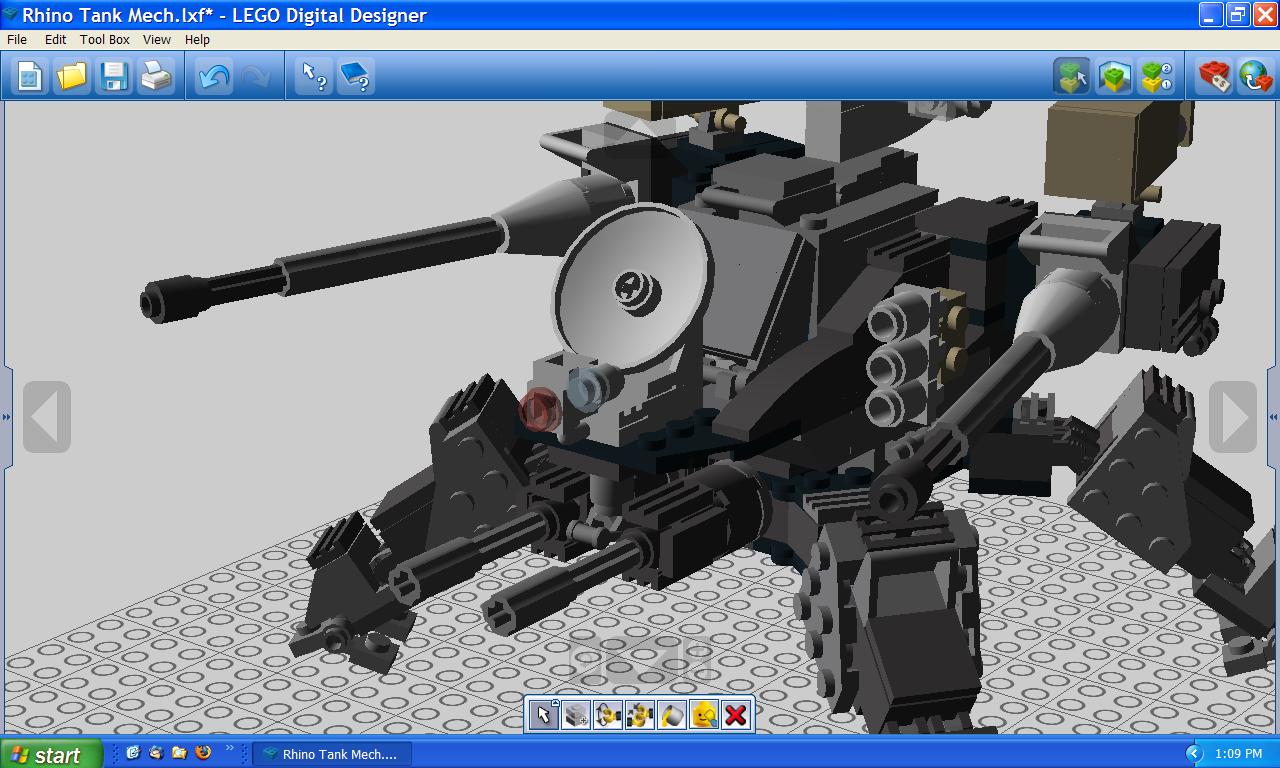1280x768 pixels.
Task: Expand the right side panel handle
Action: tap(1274, 416)
